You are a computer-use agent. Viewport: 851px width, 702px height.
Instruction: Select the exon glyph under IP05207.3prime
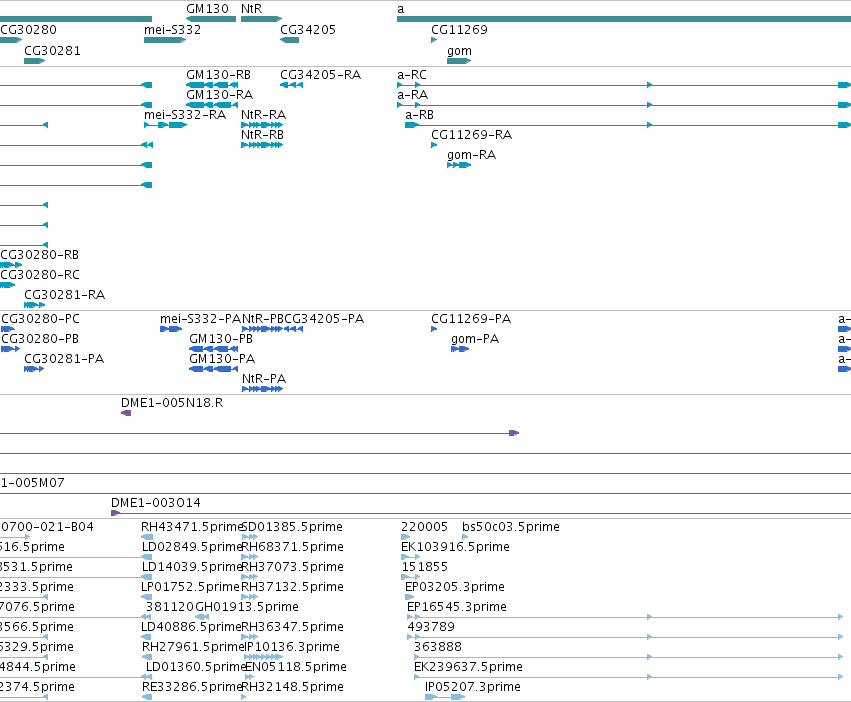point(445,697)
